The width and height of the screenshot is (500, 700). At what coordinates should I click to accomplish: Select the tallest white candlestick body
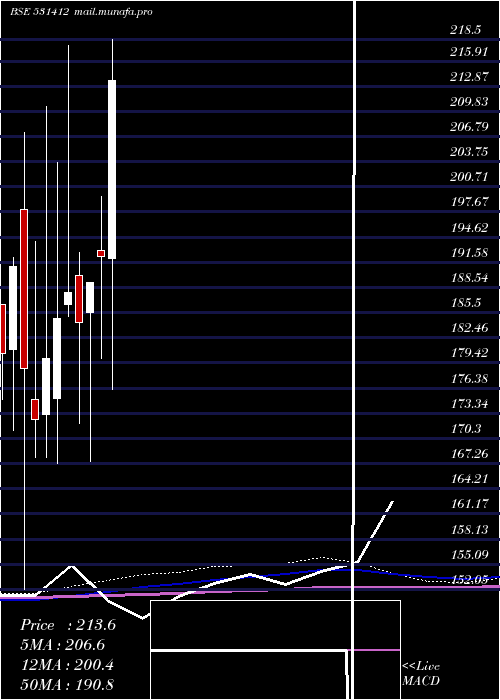pyautogui.click(x=112, y=169)
